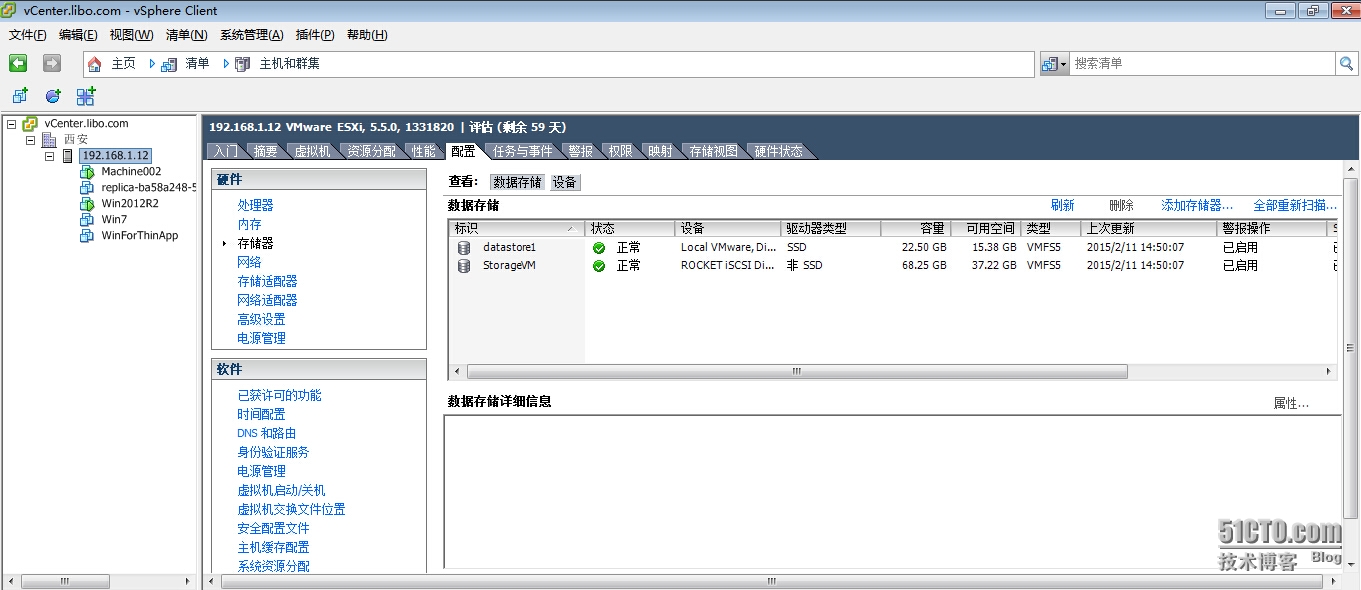Screen dimensions: 1361x590
Task: Click the WinForThinApp VM icon
Action: (87, 236)
